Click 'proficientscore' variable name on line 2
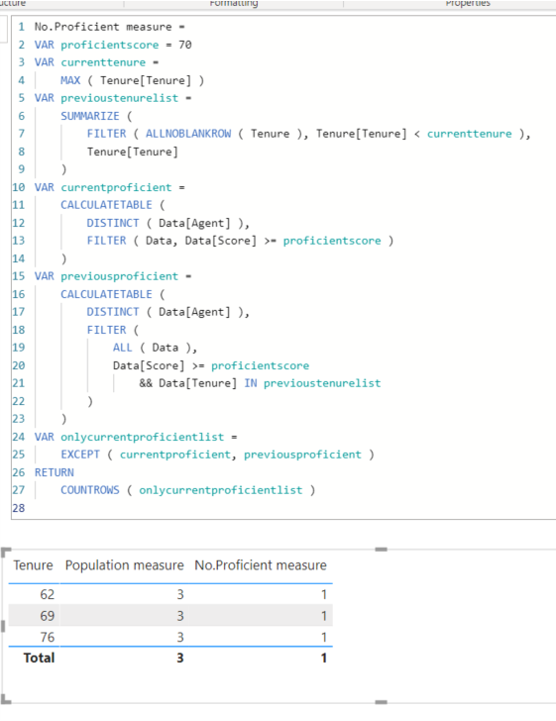This screenshot has width=556, height=721. pyautogui.click(x=109, y=45)
